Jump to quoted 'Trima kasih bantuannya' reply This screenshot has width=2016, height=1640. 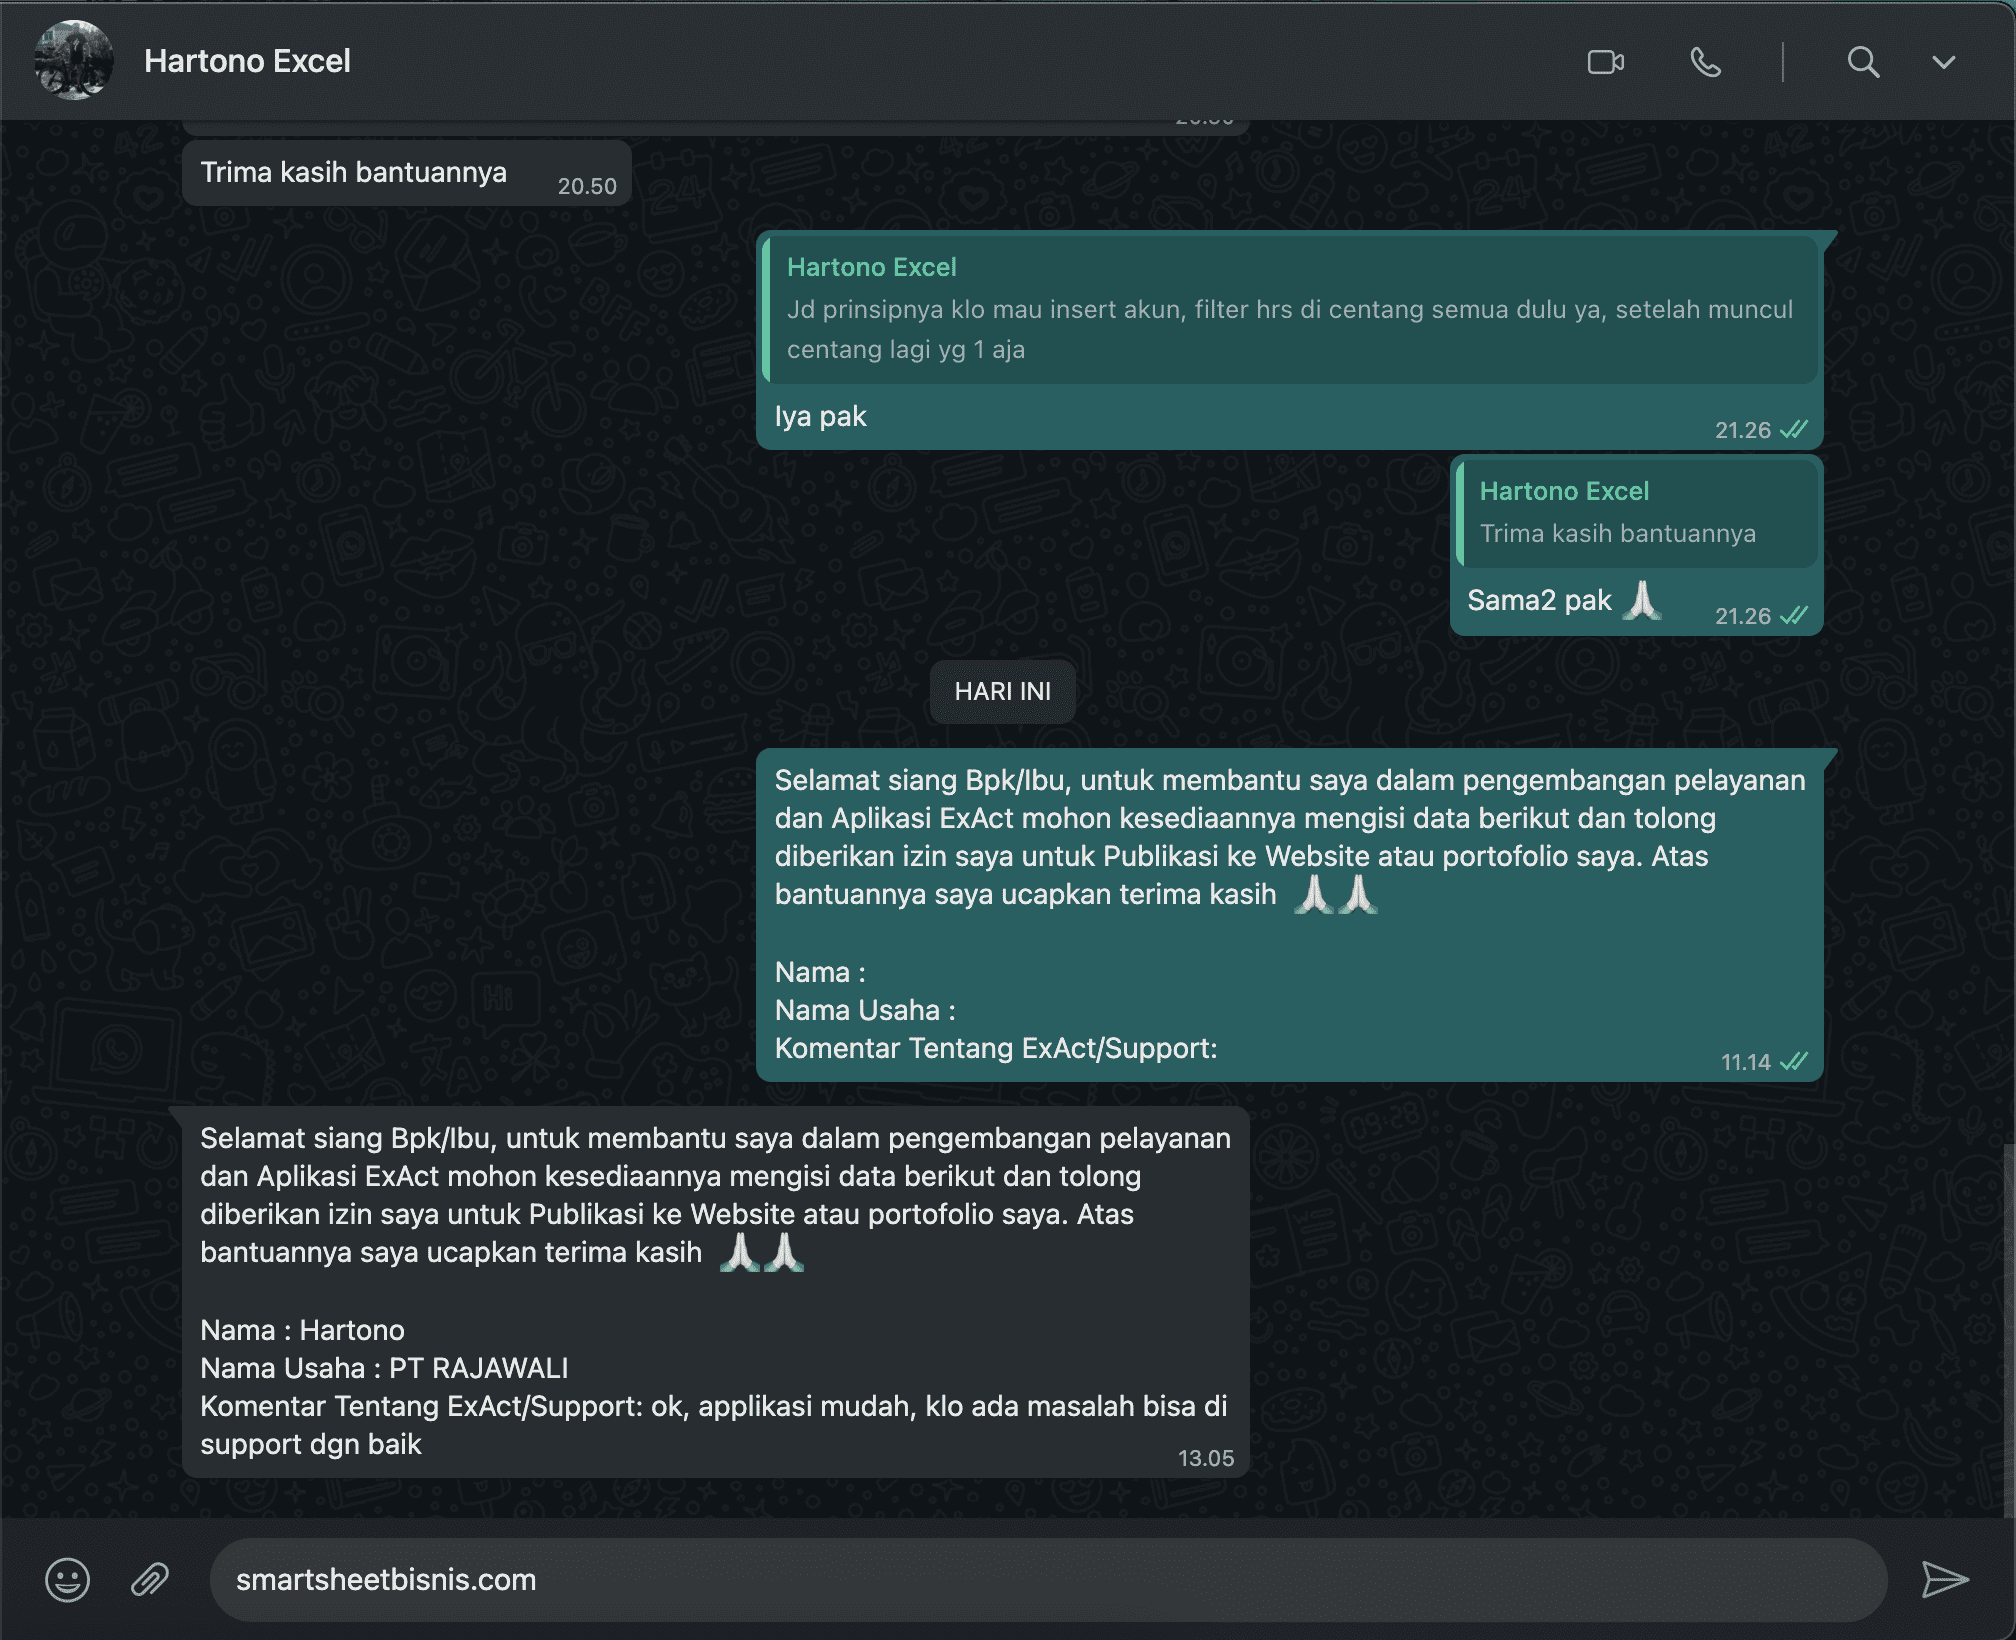1636,513
